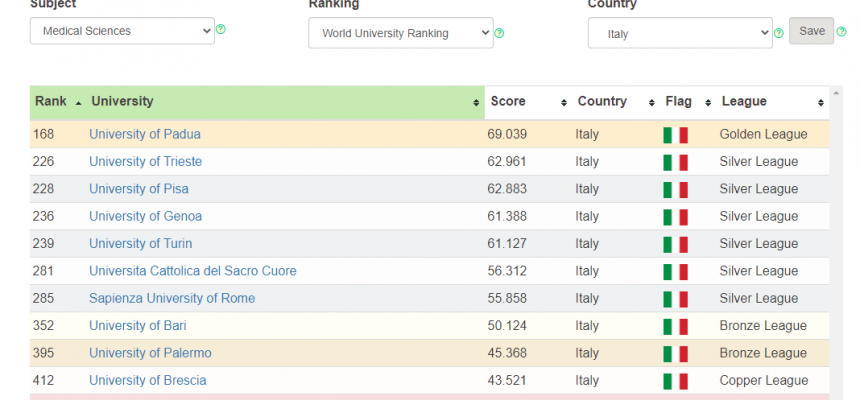Sort table by Flag column
Viewport: 860px width, 400px height.
click(688, 102)
